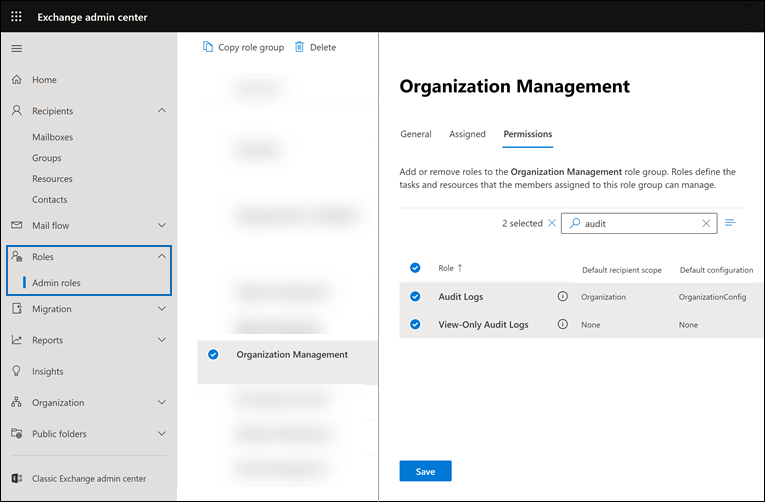Switch to the Assigned tab
The width and height of the screenshot is (765, 502).
pos(467,134)
